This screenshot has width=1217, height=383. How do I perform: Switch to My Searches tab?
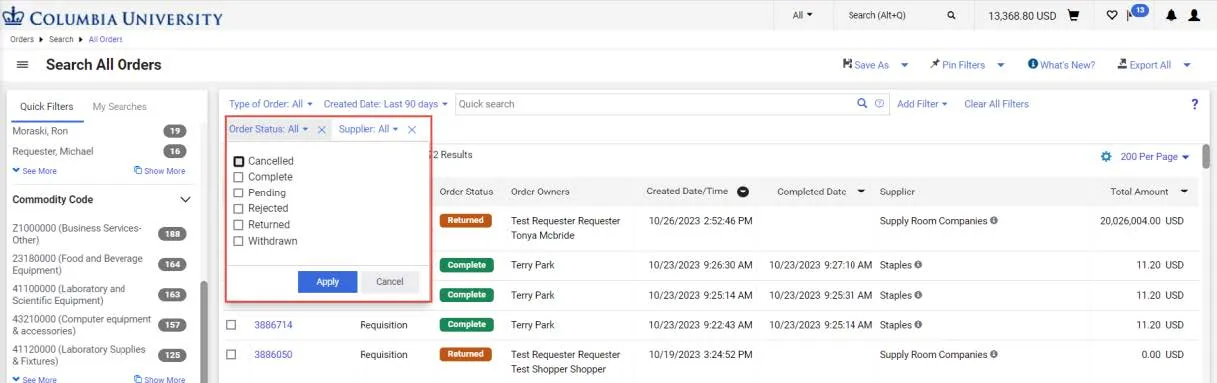point(119,107)
